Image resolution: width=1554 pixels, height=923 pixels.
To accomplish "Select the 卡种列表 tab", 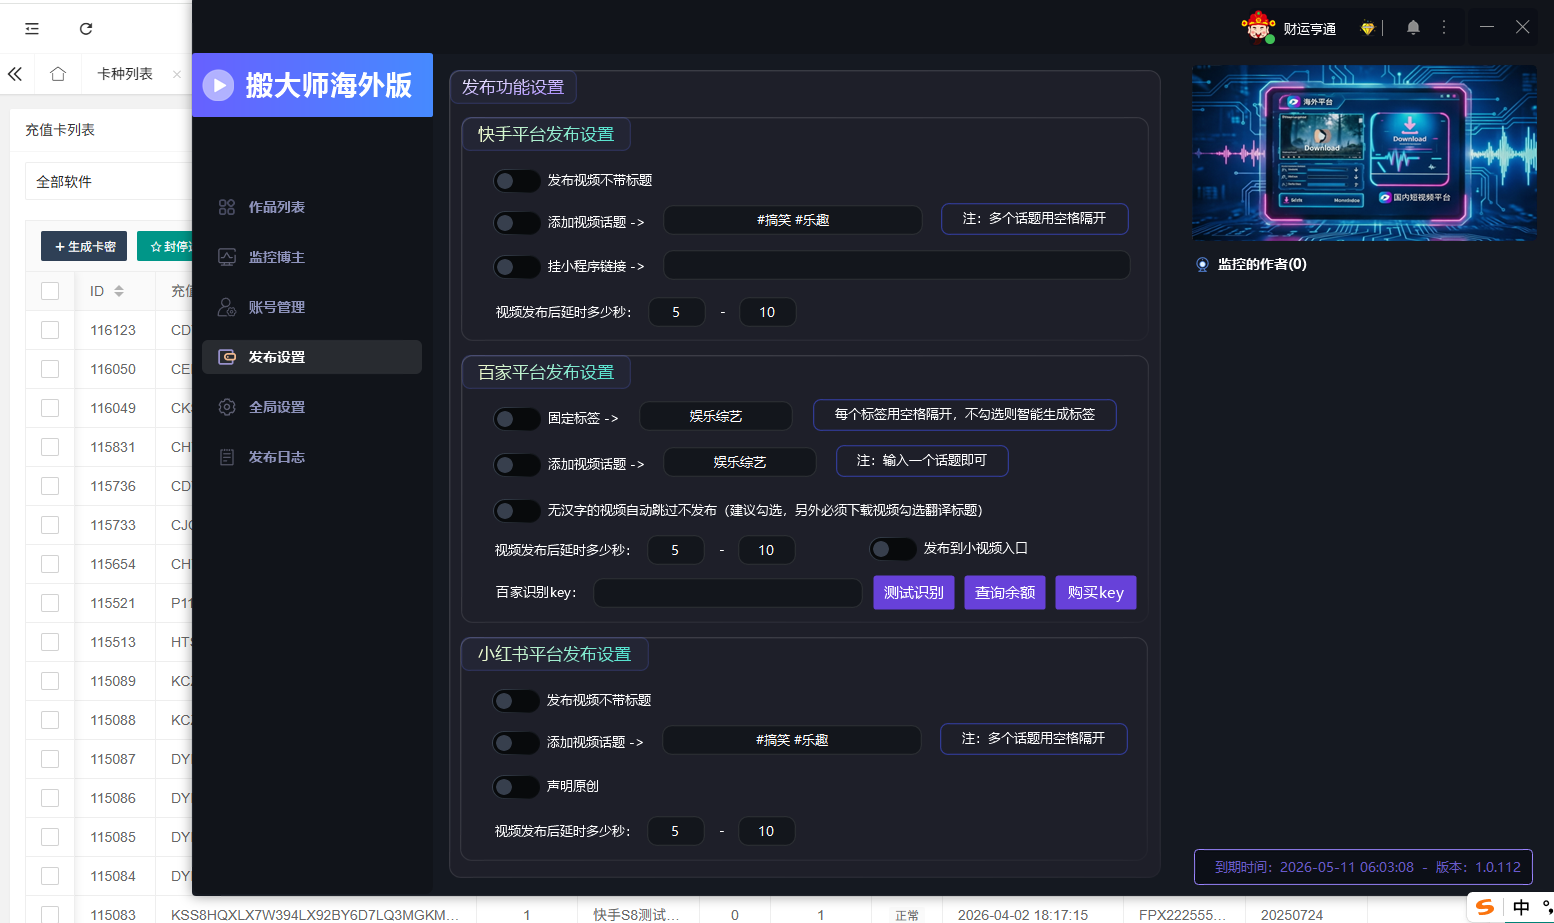I will 125,74.
